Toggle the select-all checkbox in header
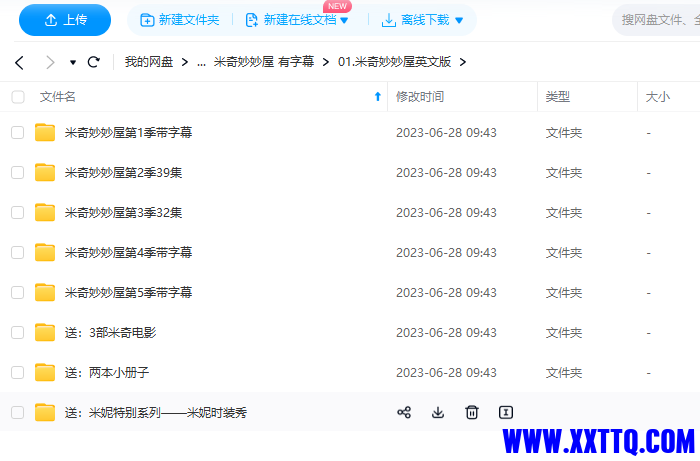Image resolution: width=700 pixels, height=461 pixels. pyautogui.click(x=18, y=97)
